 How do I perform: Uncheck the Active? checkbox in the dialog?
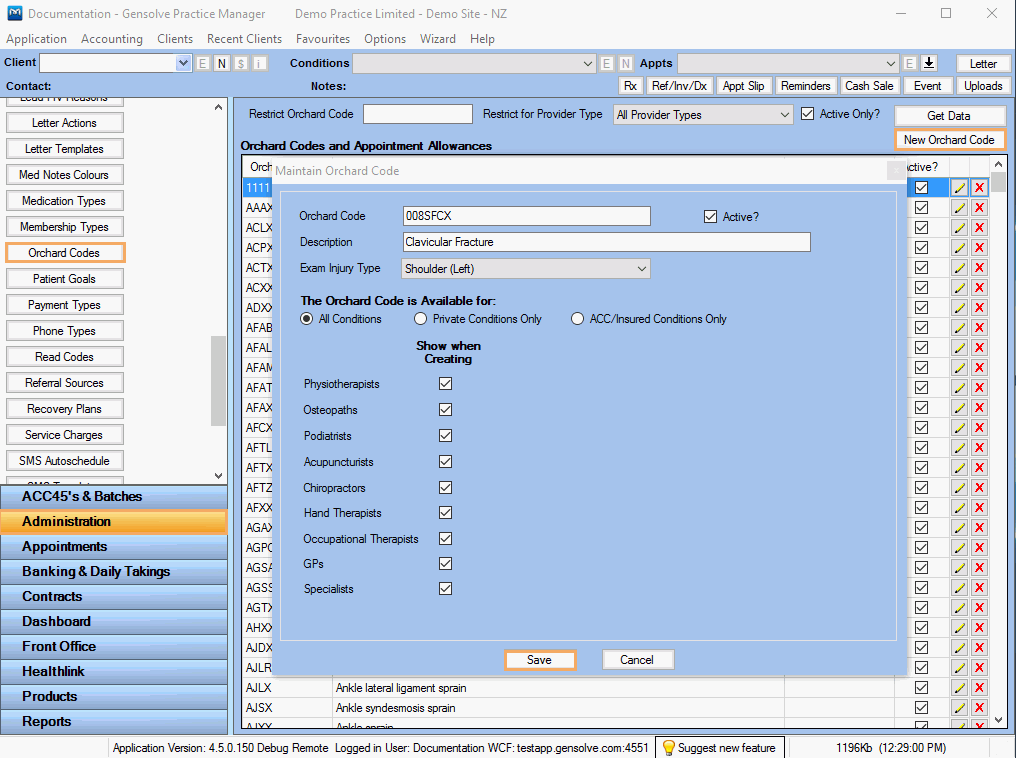pyautogui.click(x=711, y=216)
